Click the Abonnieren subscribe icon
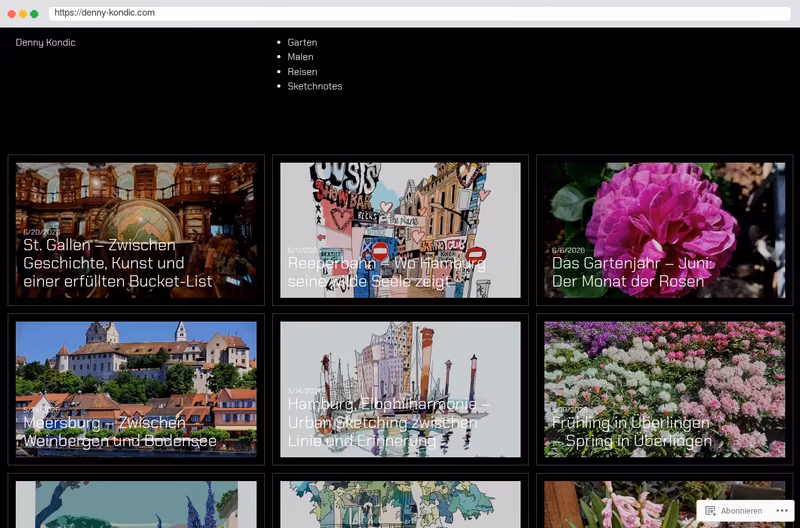 pyautogui.click(x=710, y=511)
